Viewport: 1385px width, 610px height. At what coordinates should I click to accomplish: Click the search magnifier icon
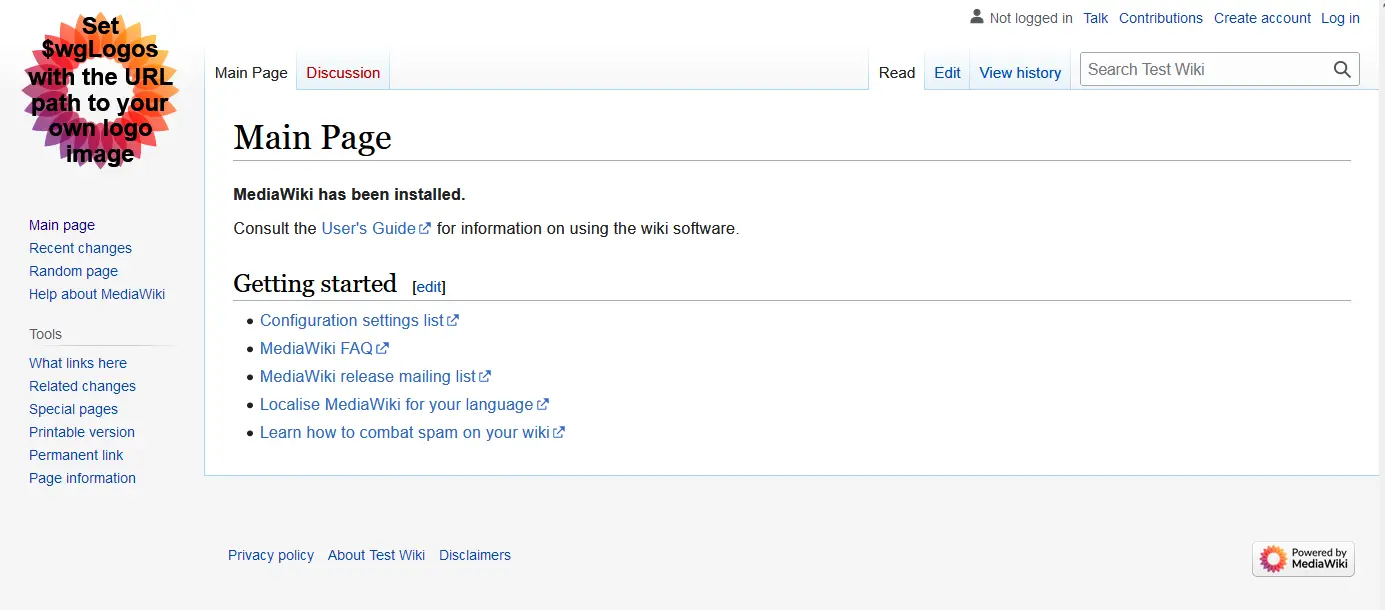pos(1342,69)
